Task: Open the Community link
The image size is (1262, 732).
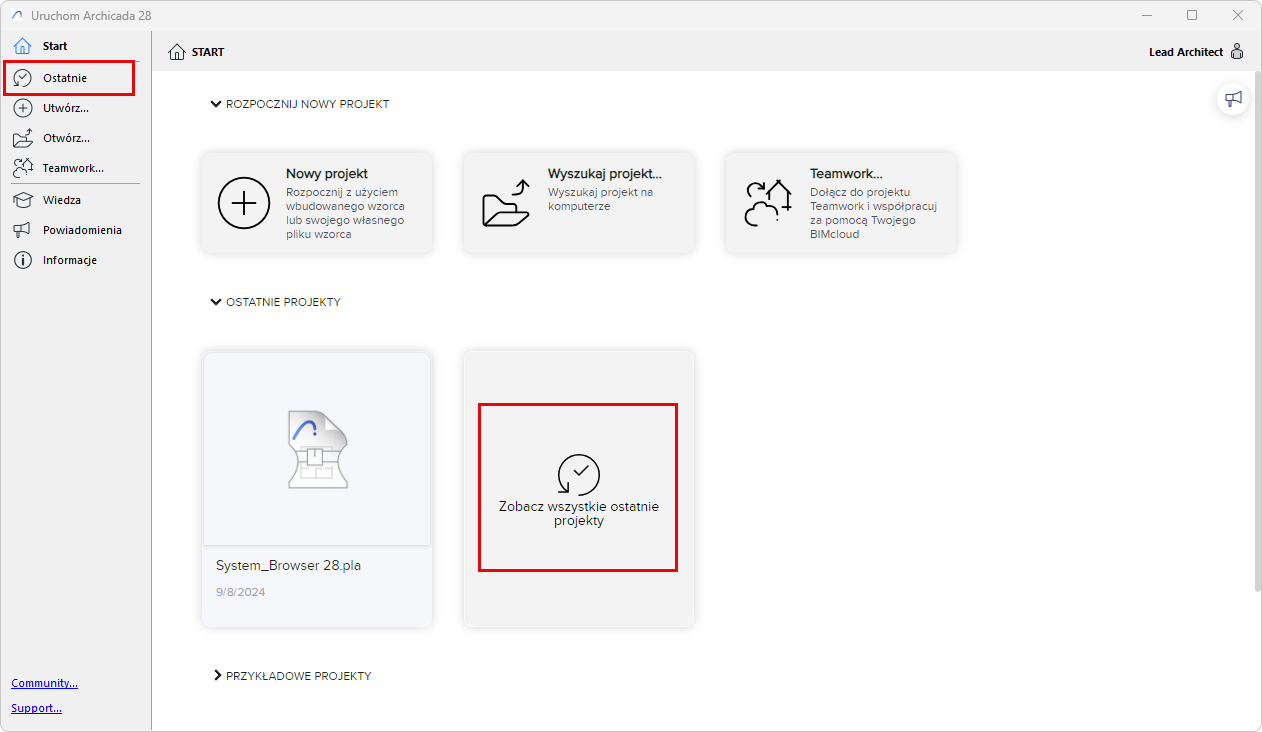Action: click(x=44, y=683)
